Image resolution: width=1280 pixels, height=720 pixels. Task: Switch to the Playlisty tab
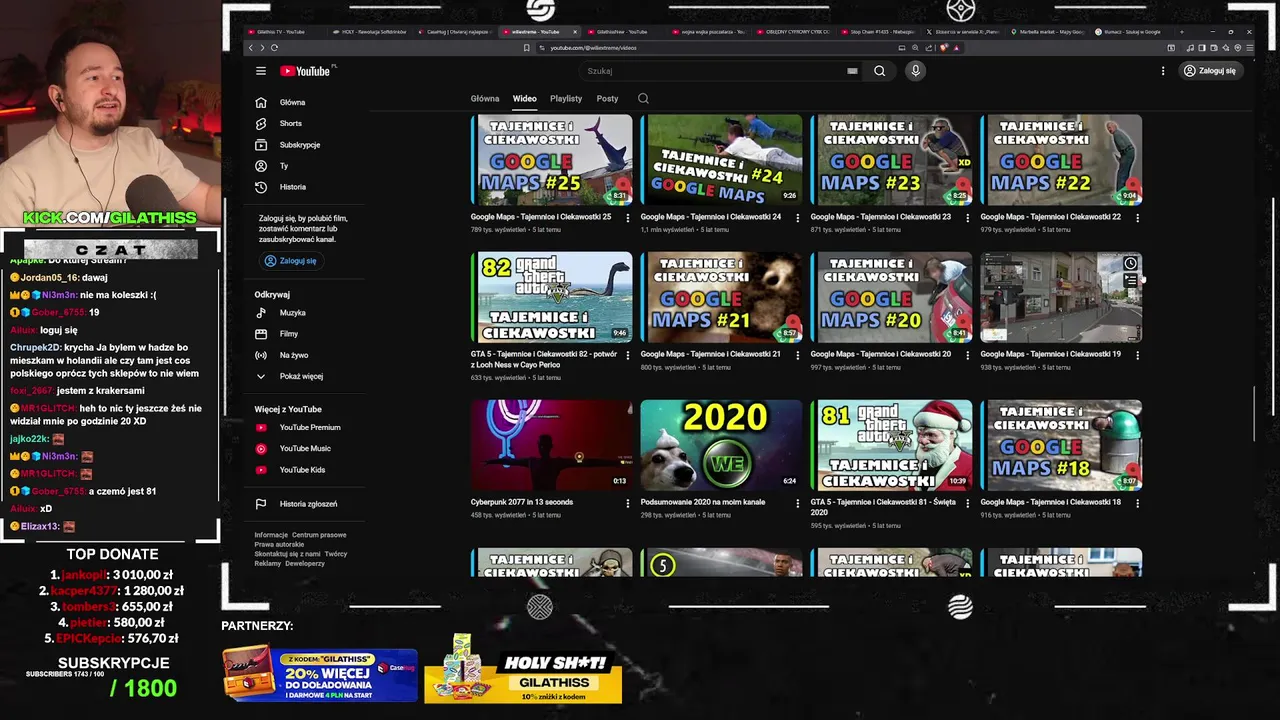click(x=566, y=98)
